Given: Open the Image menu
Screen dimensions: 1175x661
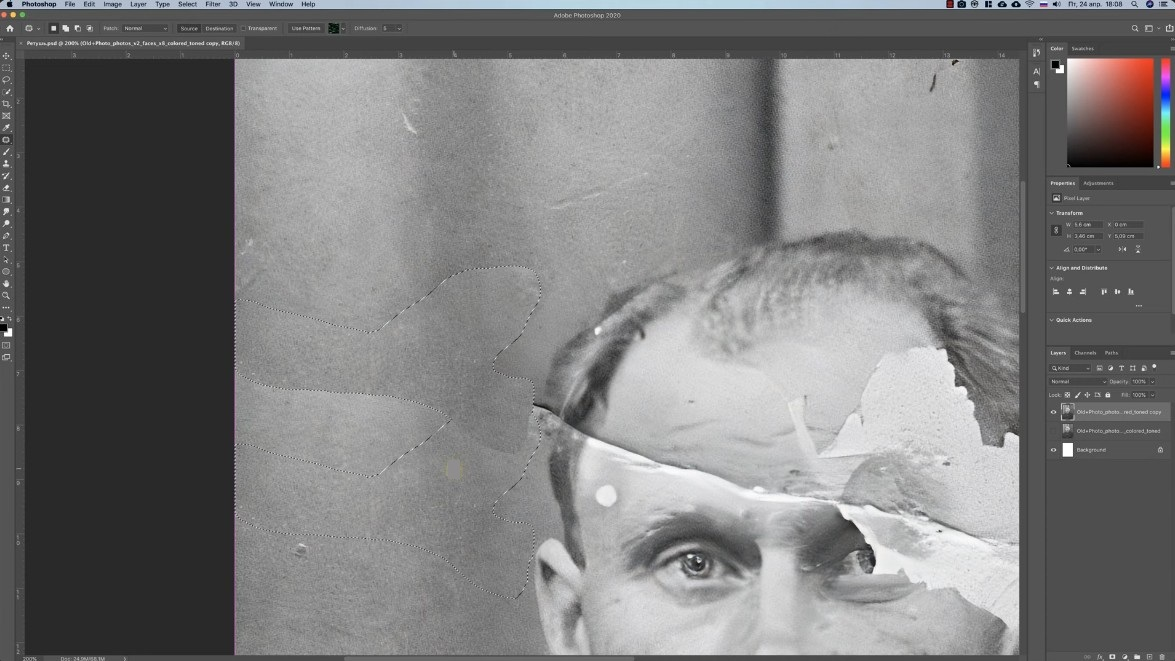Looking at the screenshot, I should click(x=112, y=4).
